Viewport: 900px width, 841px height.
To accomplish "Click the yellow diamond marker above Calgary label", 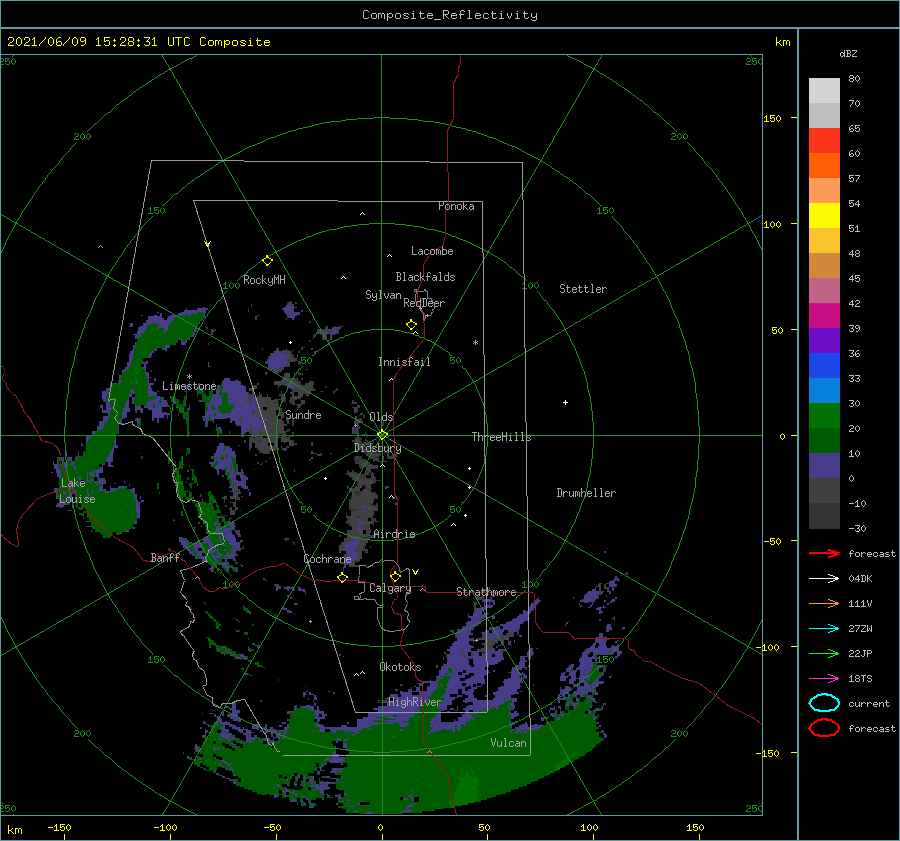I will pyautogui.click(x=395, y=576).
